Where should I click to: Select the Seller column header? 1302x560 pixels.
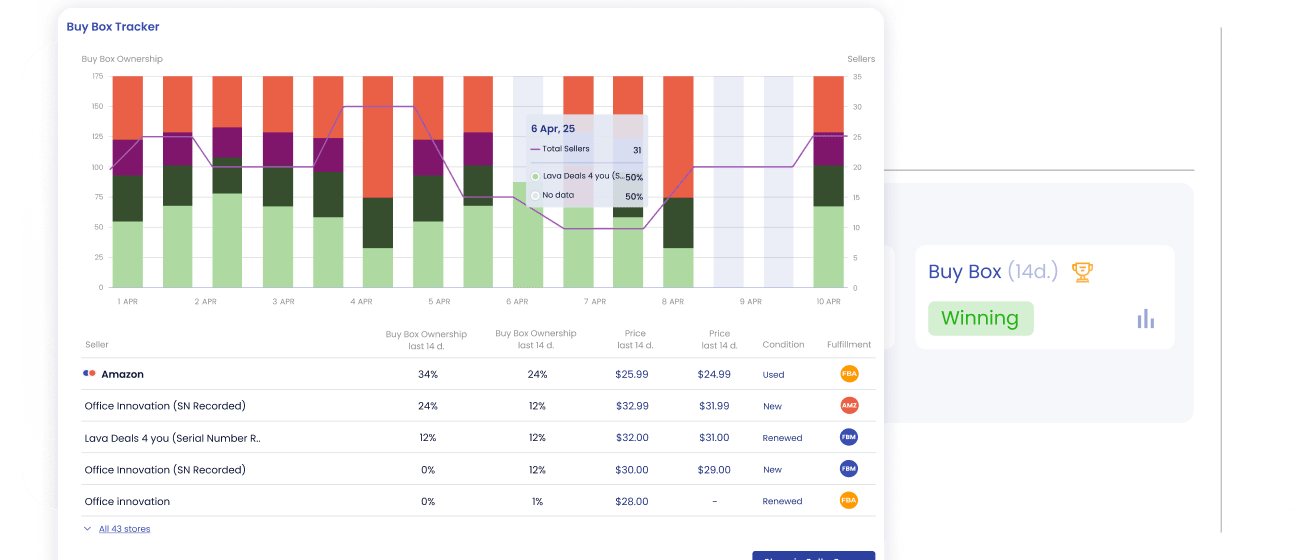97,345
